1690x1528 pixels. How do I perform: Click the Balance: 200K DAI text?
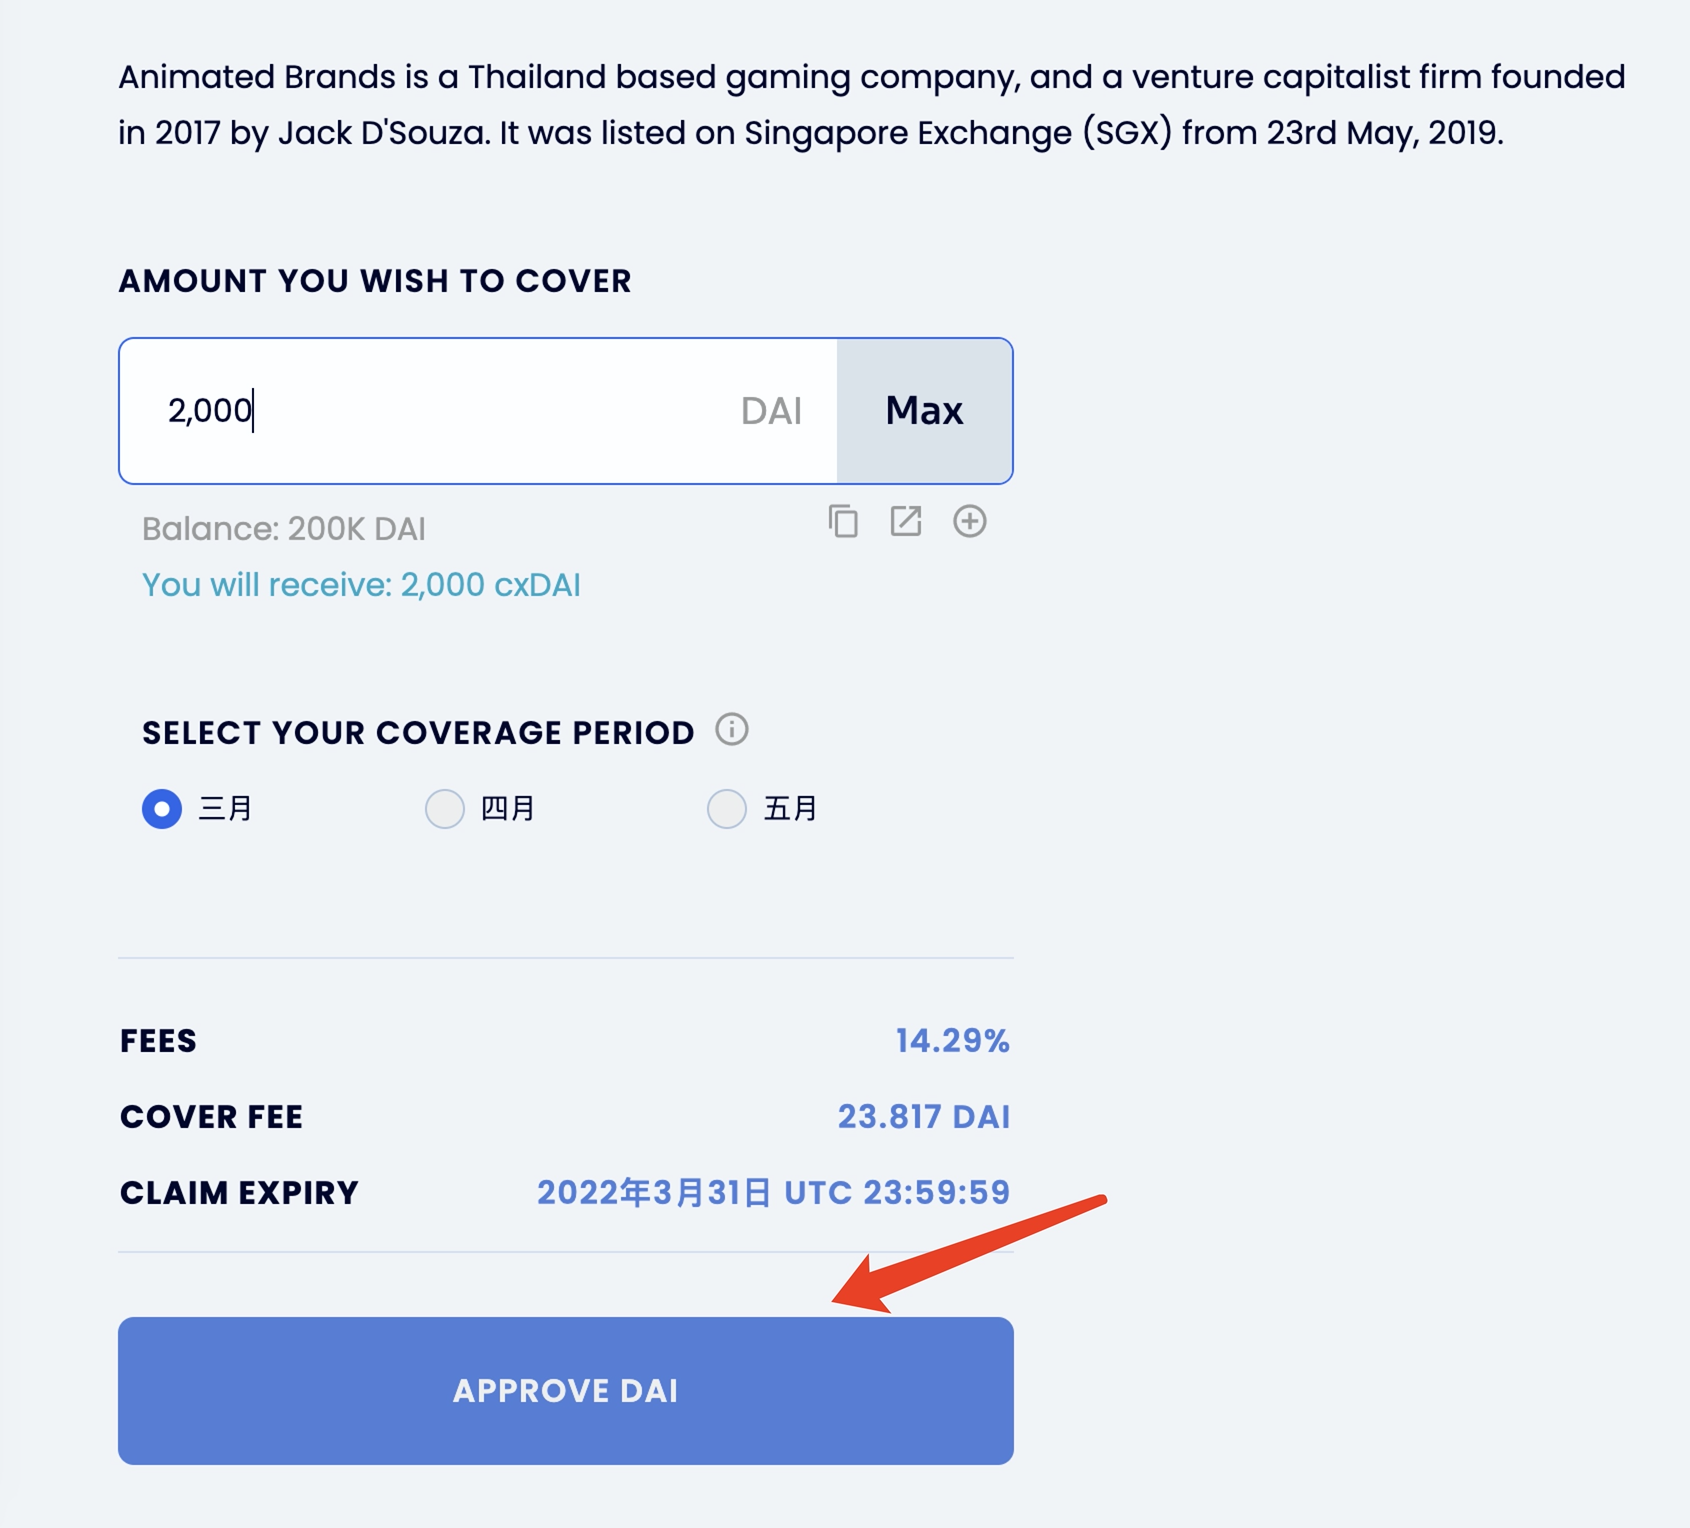[x=284, y=528]
